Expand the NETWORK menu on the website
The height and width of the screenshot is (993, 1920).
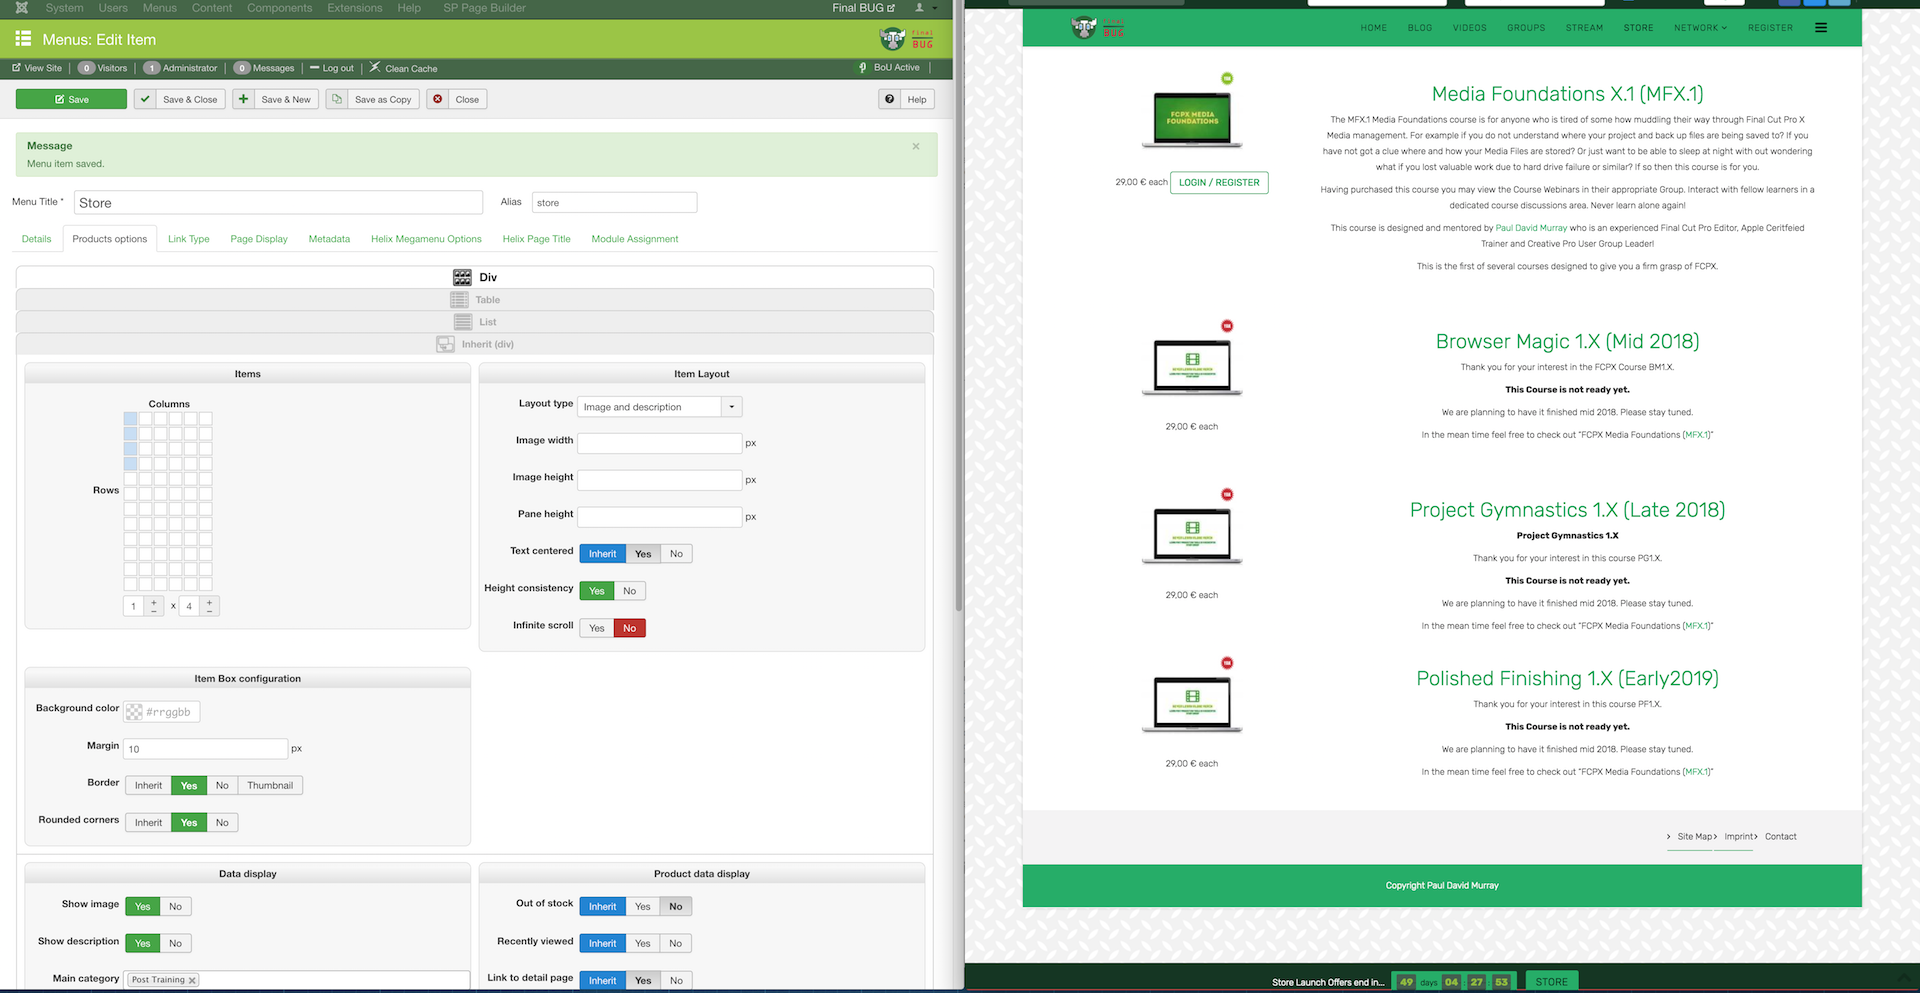tap(1700, 28)
